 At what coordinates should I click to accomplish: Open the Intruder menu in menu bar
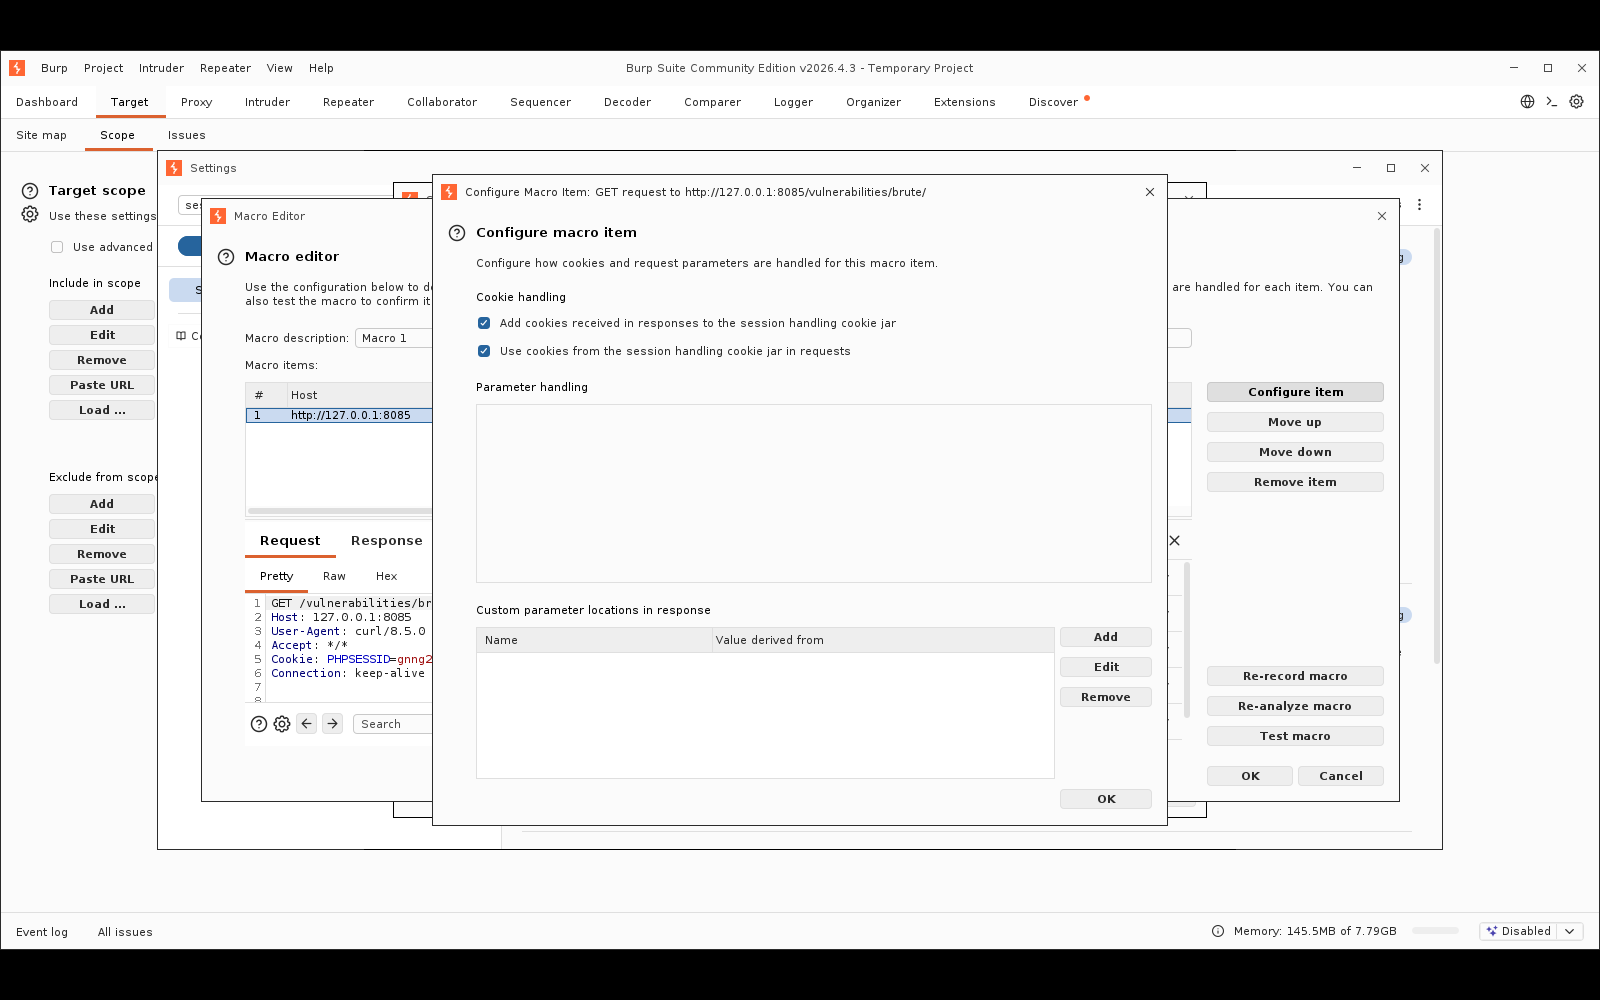tap(161, 68)
